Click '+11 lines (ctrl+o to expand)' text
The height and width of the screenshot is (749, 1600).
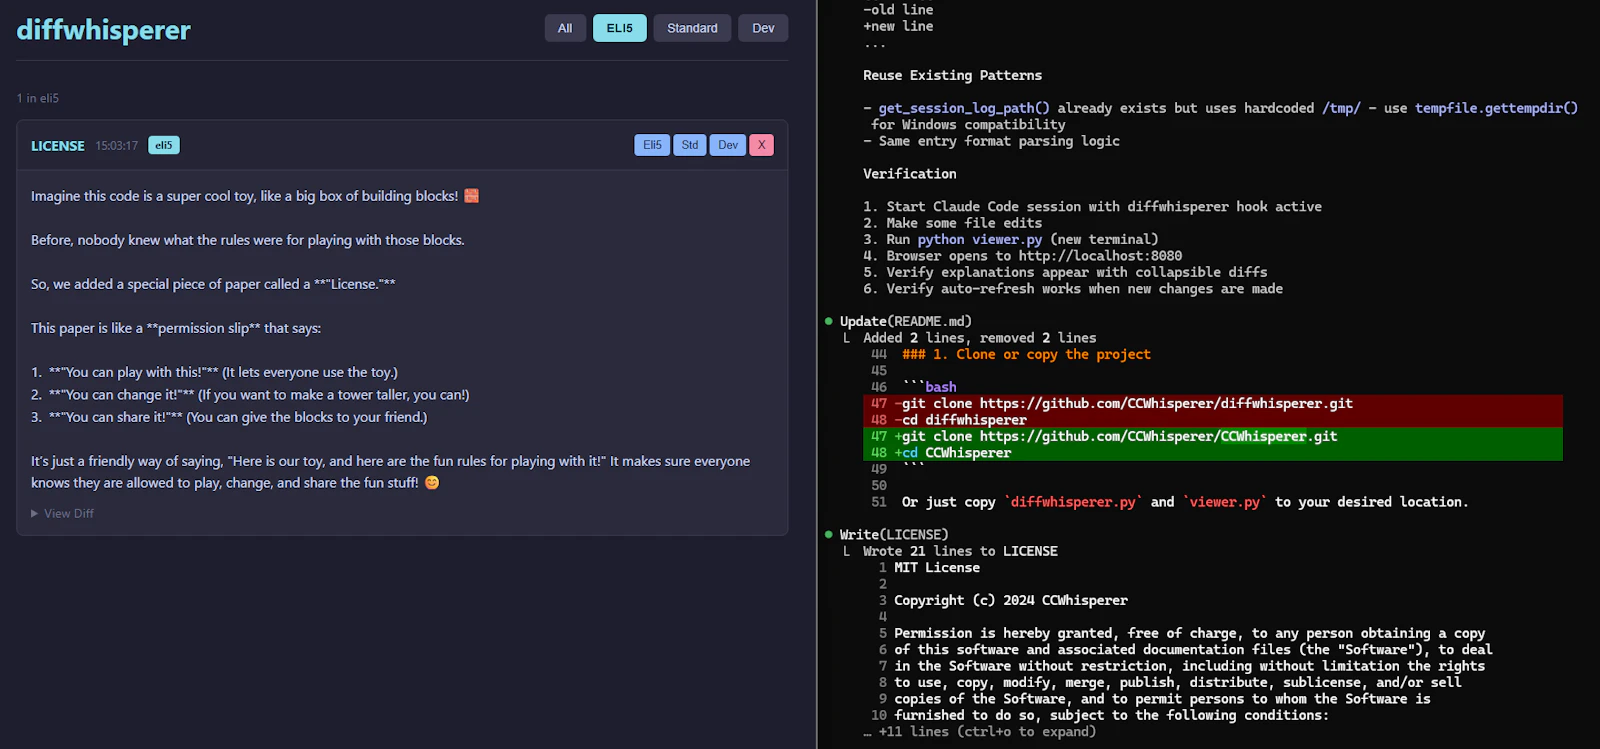pyautogui.click(x=987, y=731)
